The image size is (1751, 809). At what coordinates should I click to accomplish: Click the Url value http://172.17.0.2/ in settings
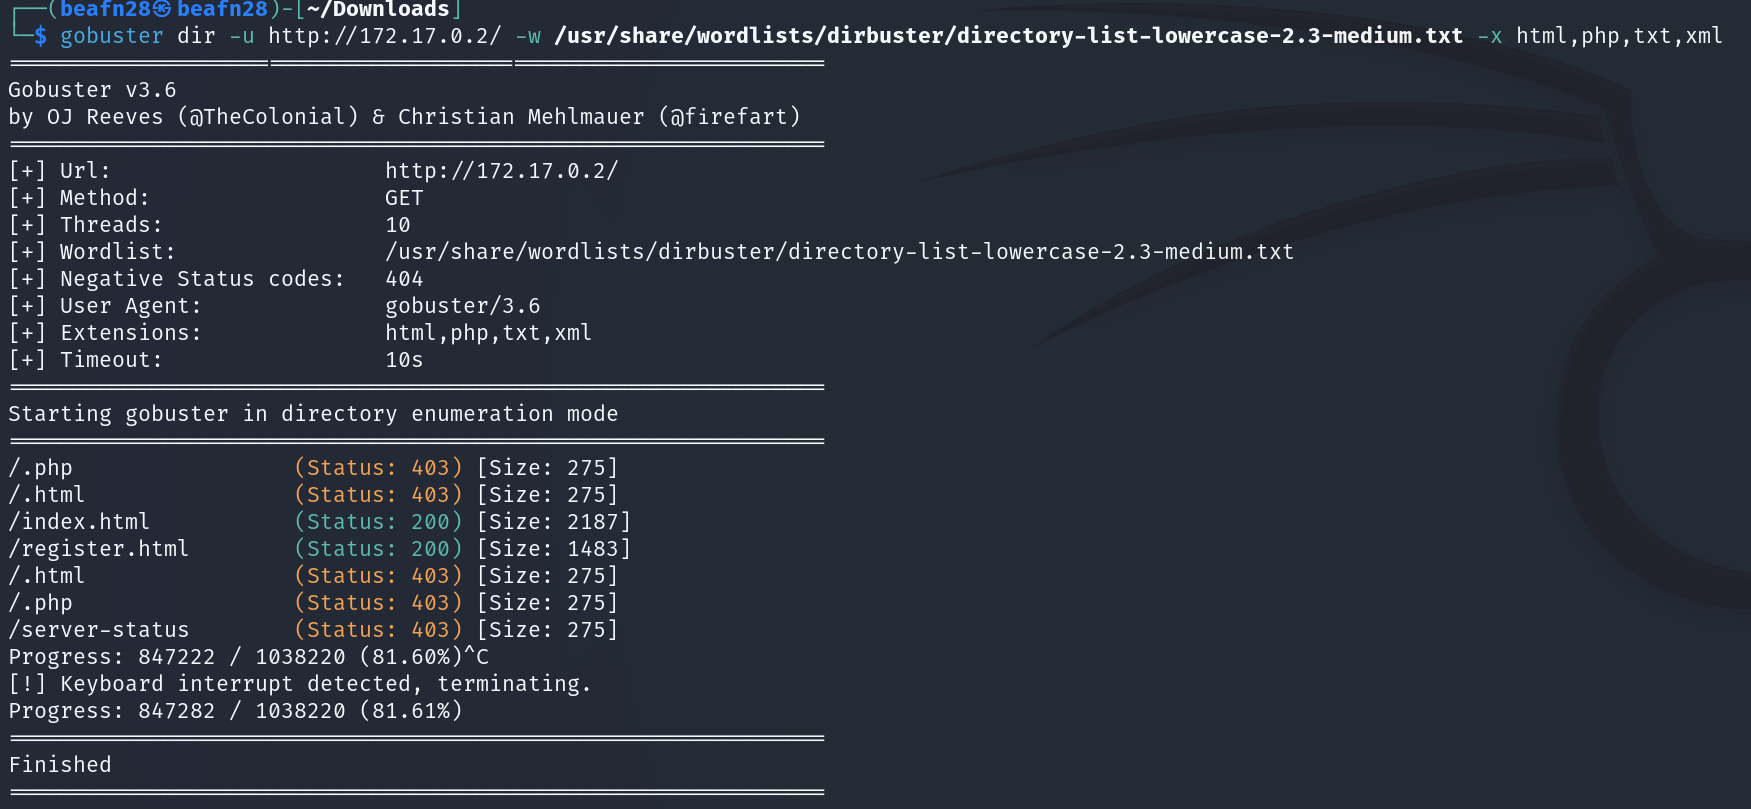point(501,171)
